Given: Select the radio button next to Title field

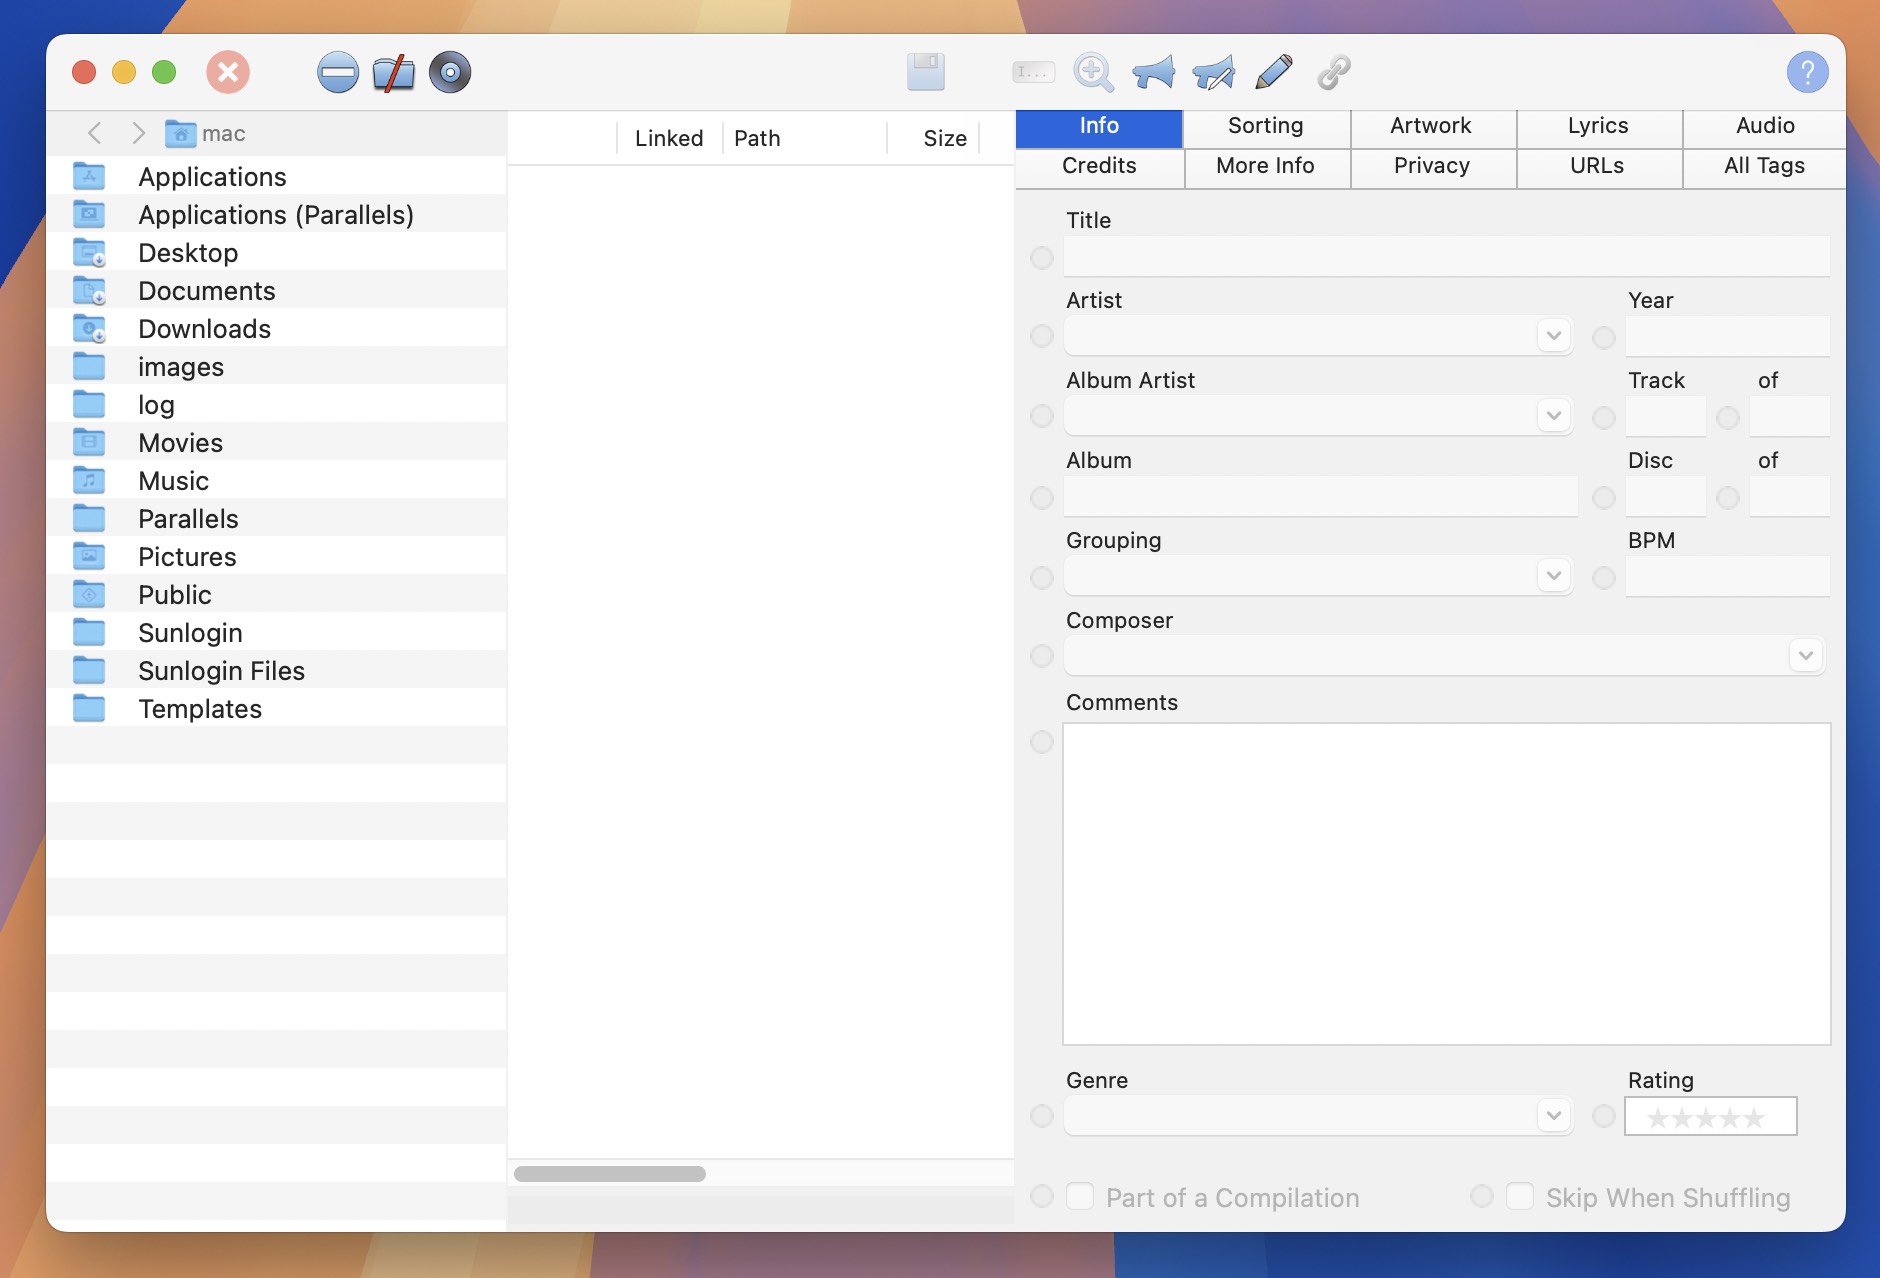Looking at the screenshot, I should click(x=1042, y=258).
